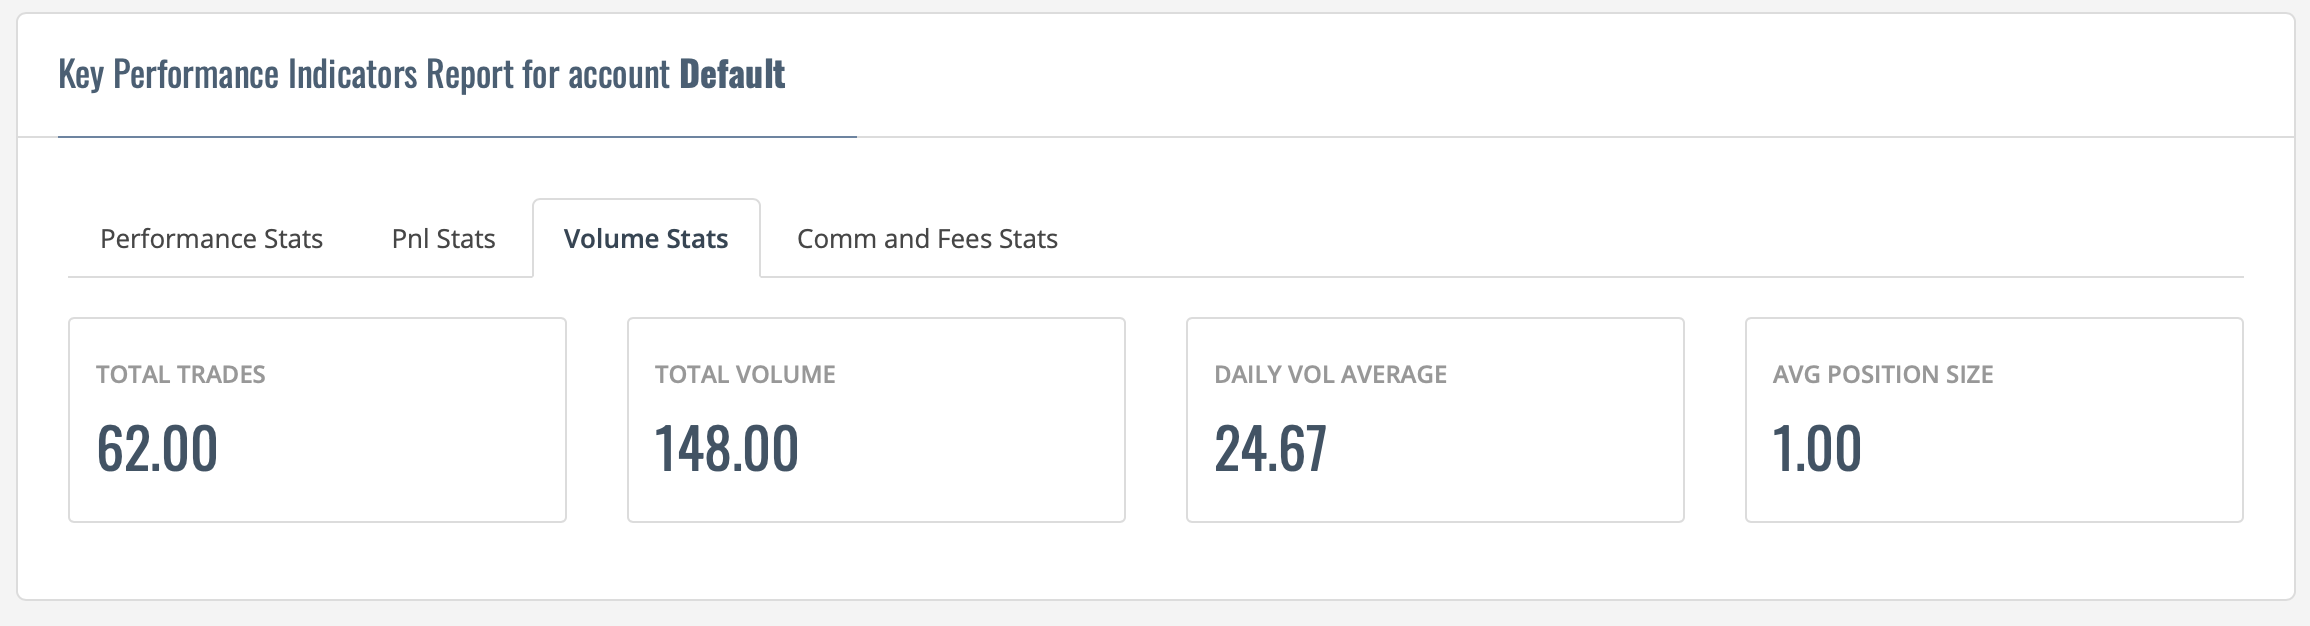Viewport: 2310px width, 626px height.
Task: Select the 148.00 total volume figure
Action: [727, 448]
